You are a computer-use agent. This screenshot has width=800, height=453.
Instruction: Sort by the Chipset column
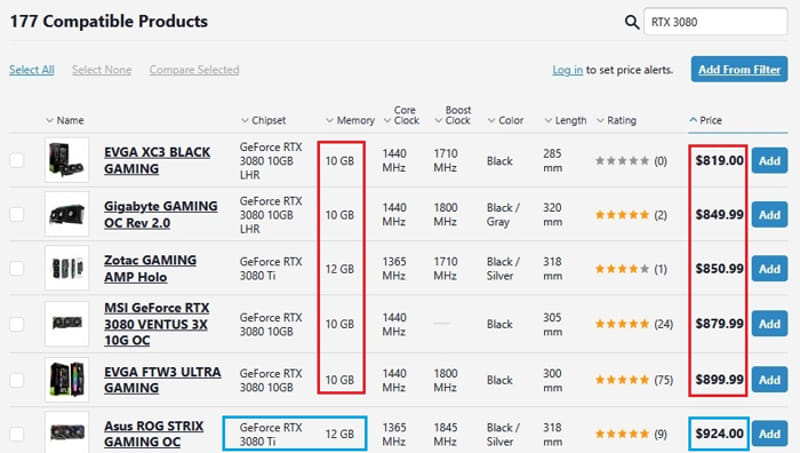pyautogui.click(x=263, y=120)
